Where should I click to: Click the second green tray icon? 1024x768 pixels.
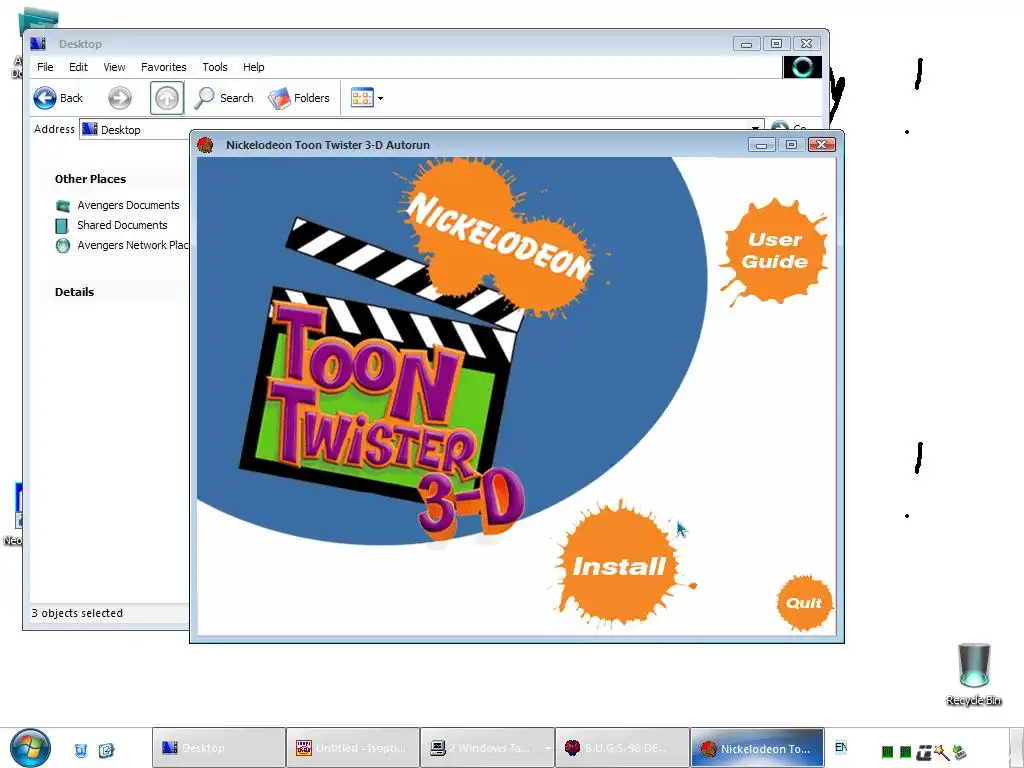[x=905, y=752]
